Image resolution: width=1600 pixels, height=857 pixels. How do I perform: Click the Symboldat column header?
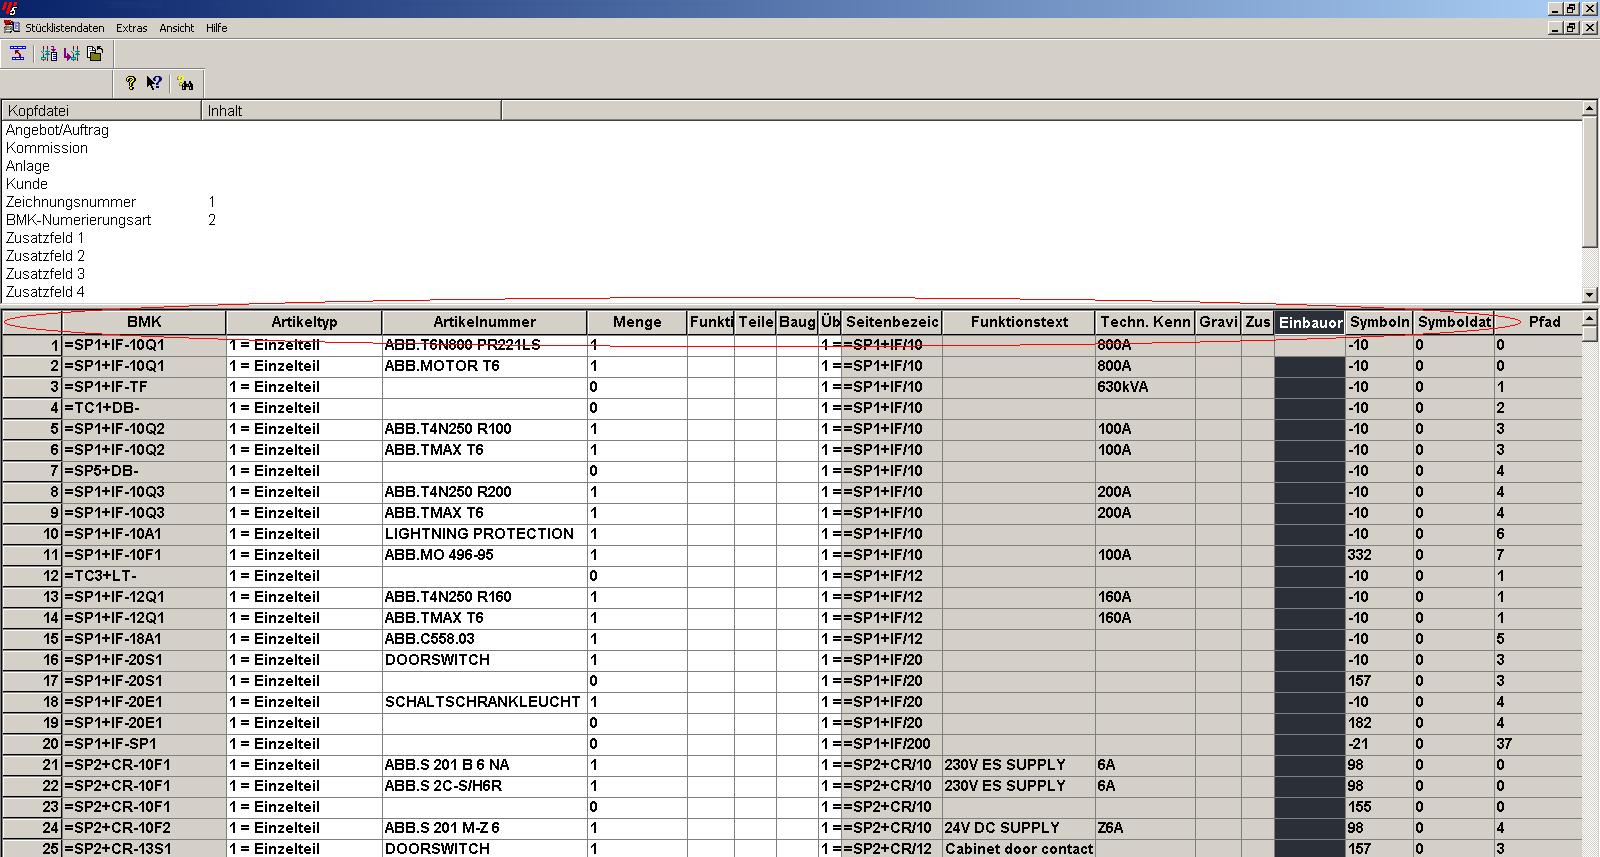tap(1454, 322)
